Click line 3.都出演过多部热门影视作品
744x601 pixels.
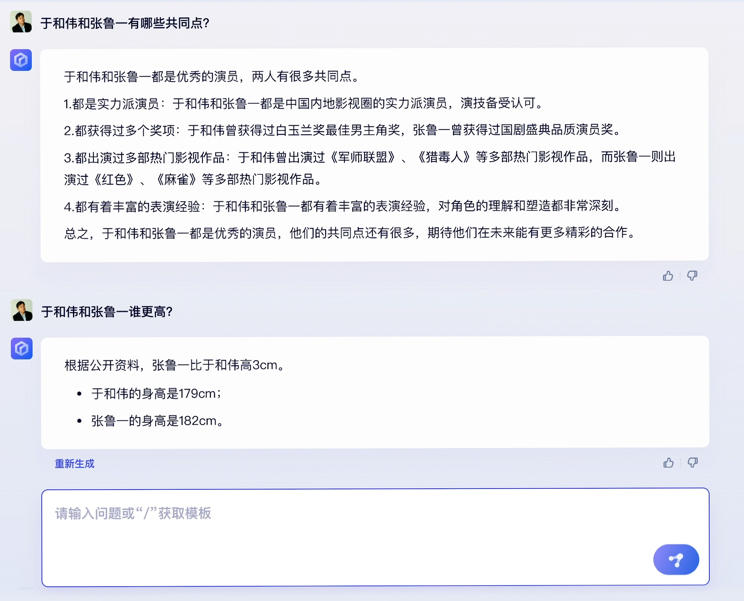click(x=370, y=168)
